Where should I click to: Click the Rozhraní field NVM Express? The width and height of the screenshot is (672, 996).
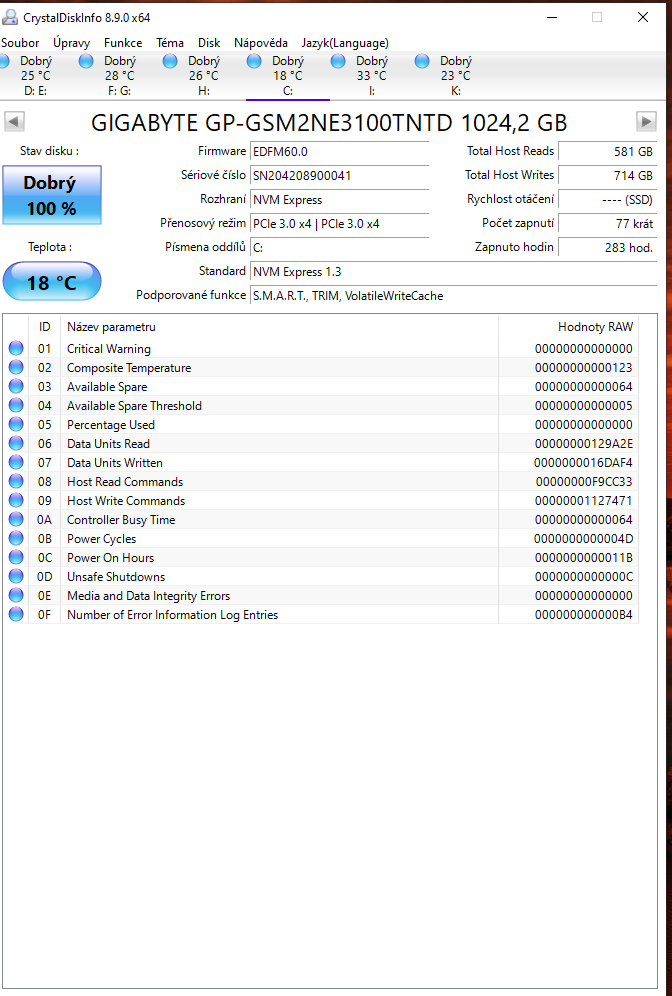(339, 199)
